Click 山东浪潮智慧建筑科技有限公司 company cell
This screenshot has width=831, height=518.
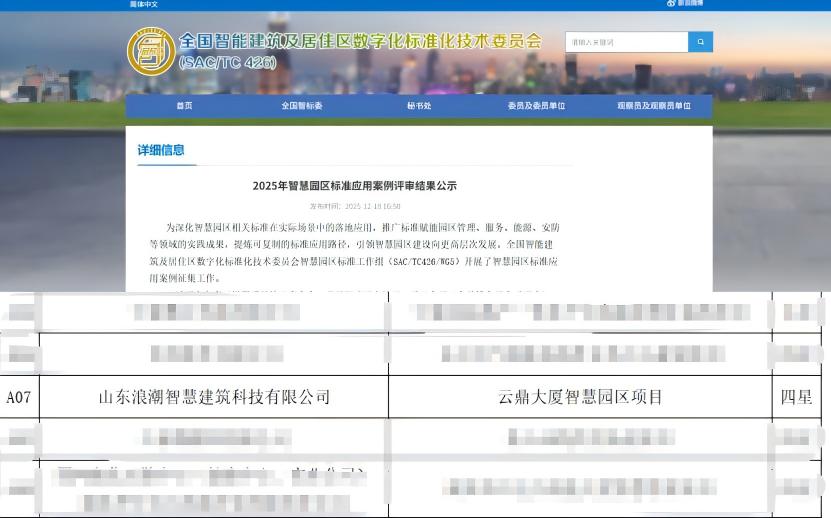(214, 397)
